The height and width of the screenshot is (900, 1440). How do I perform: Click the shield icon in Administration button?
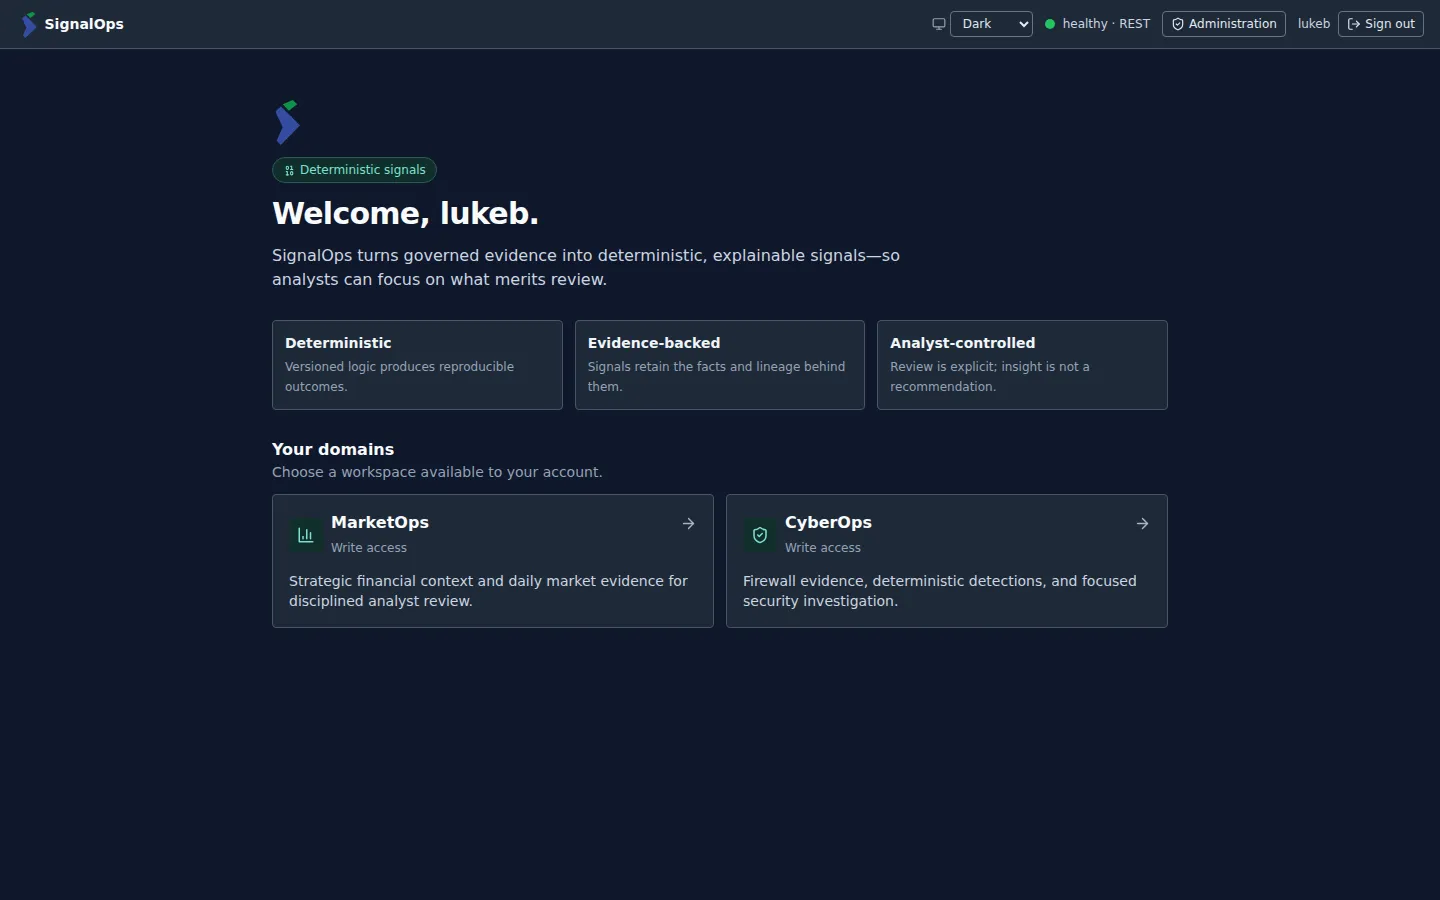(x=1178, y=24)
